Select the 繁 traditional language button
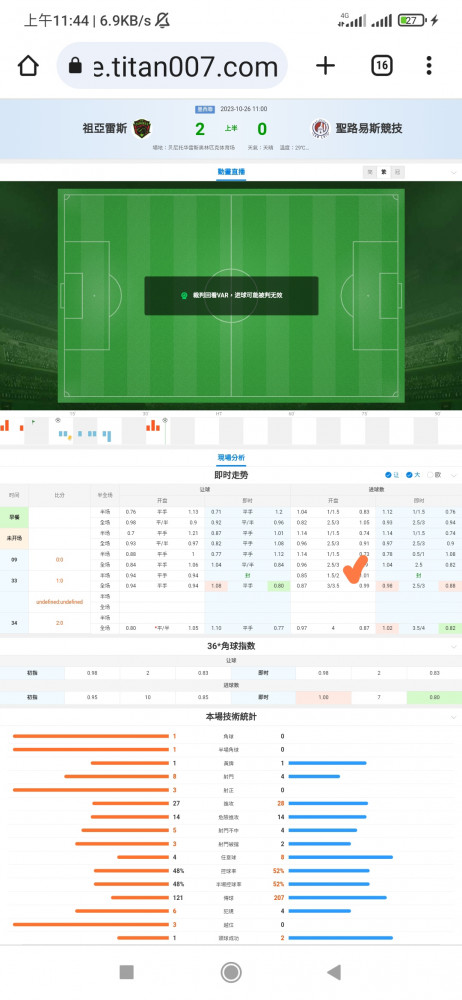Viewport: 462px width, 1000px height. (x=384, y=172)
